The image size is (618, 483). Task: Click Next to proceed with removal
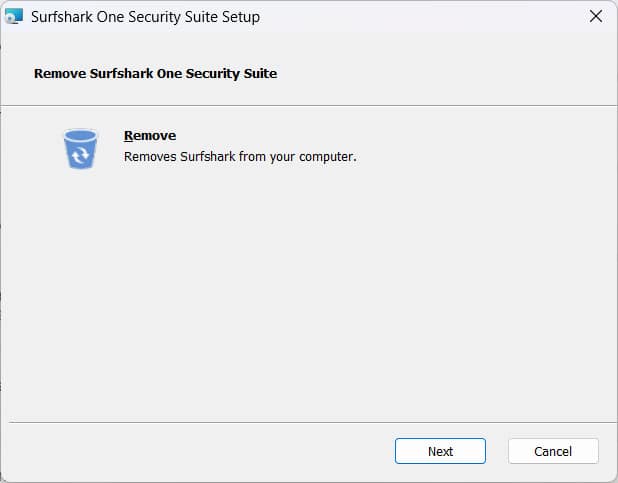click(x=440, y=451)
